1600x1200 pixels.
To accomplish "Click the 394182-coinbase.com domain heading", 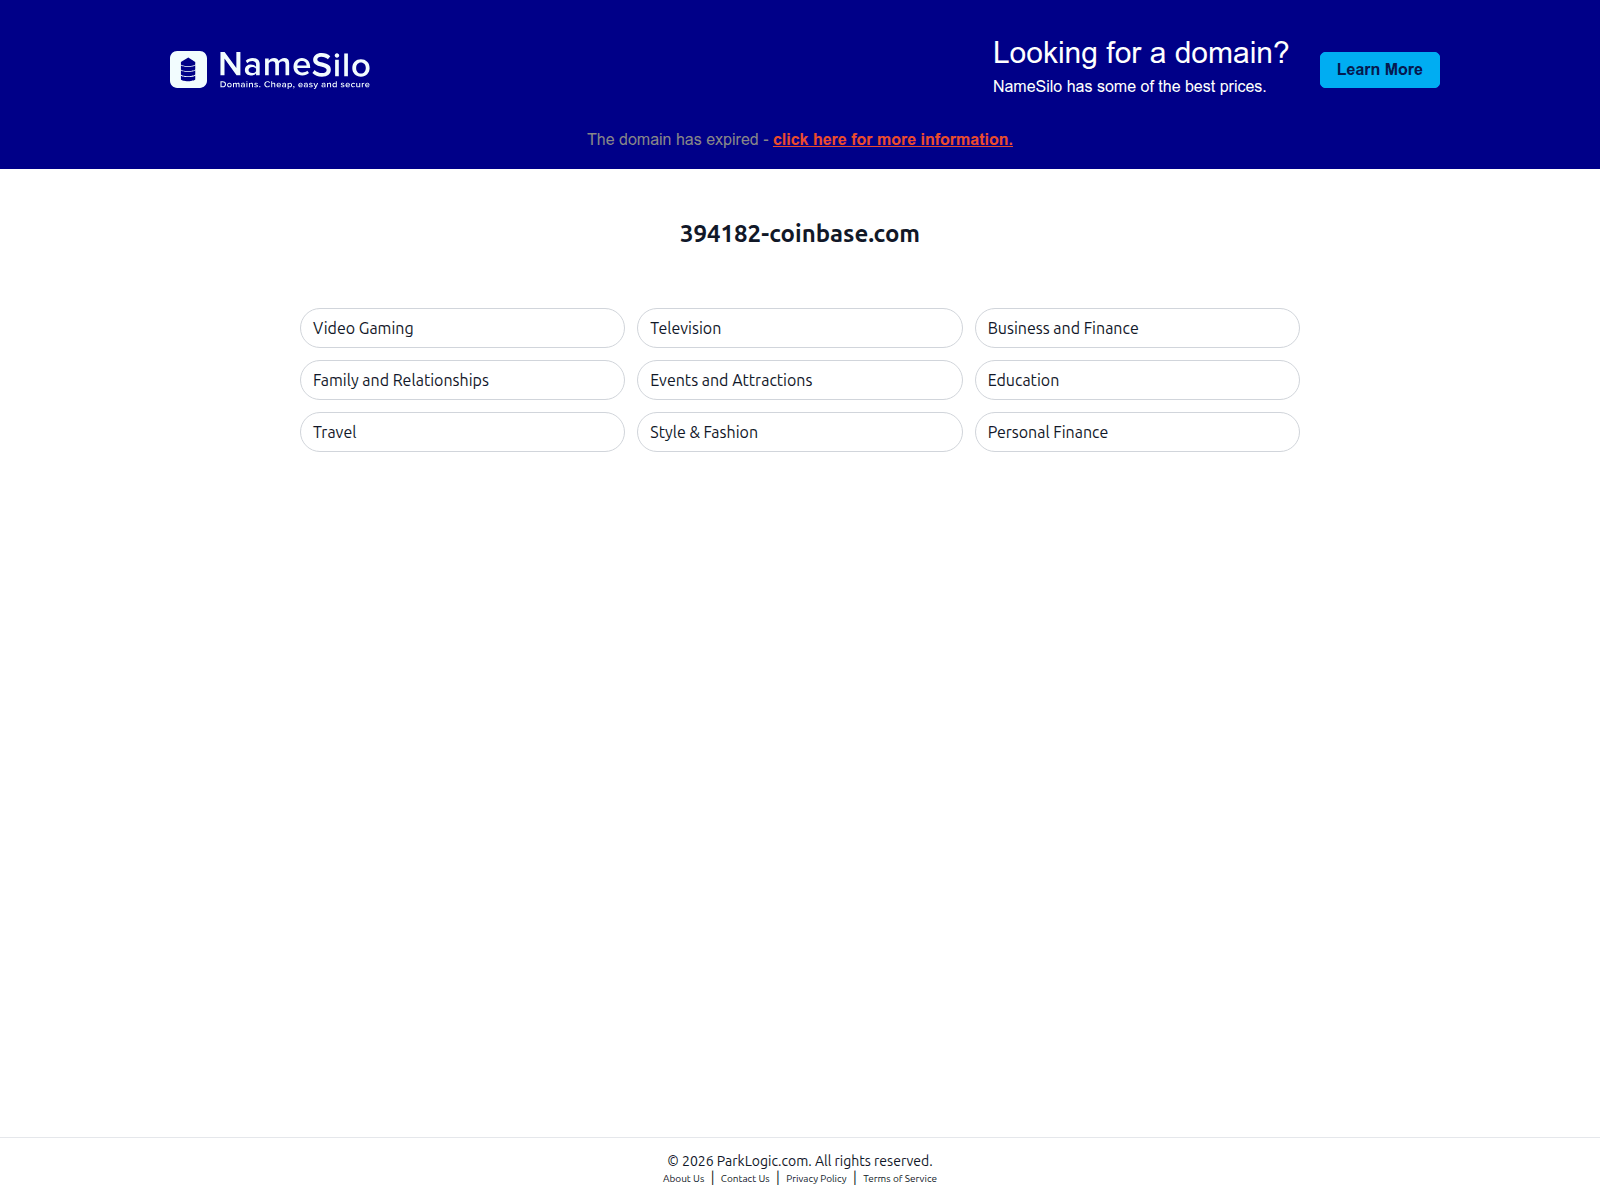I will click(x=800, y=234).
